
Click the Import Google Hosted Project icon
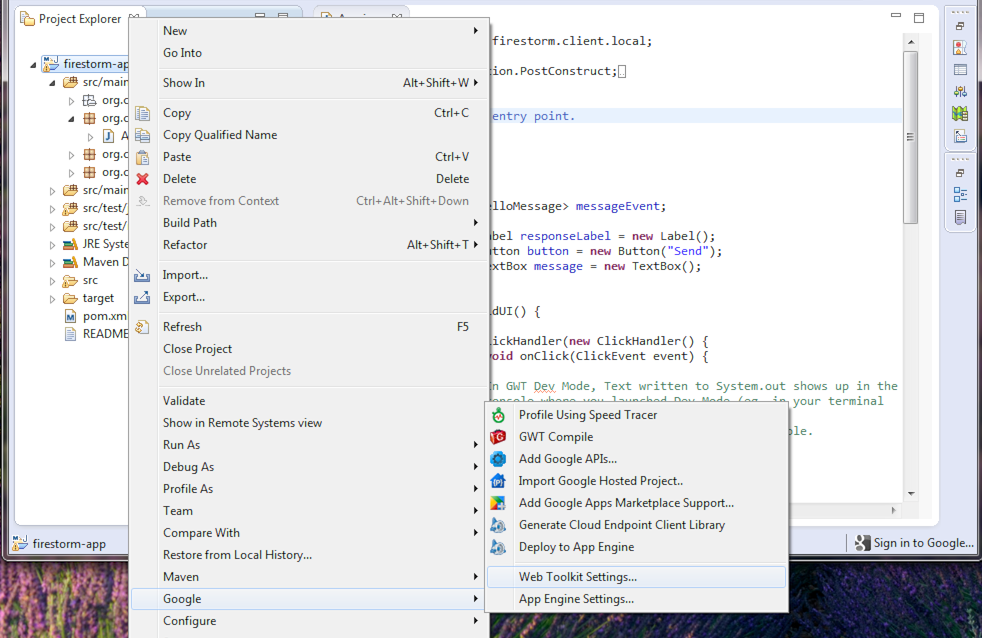coord(499,481)
